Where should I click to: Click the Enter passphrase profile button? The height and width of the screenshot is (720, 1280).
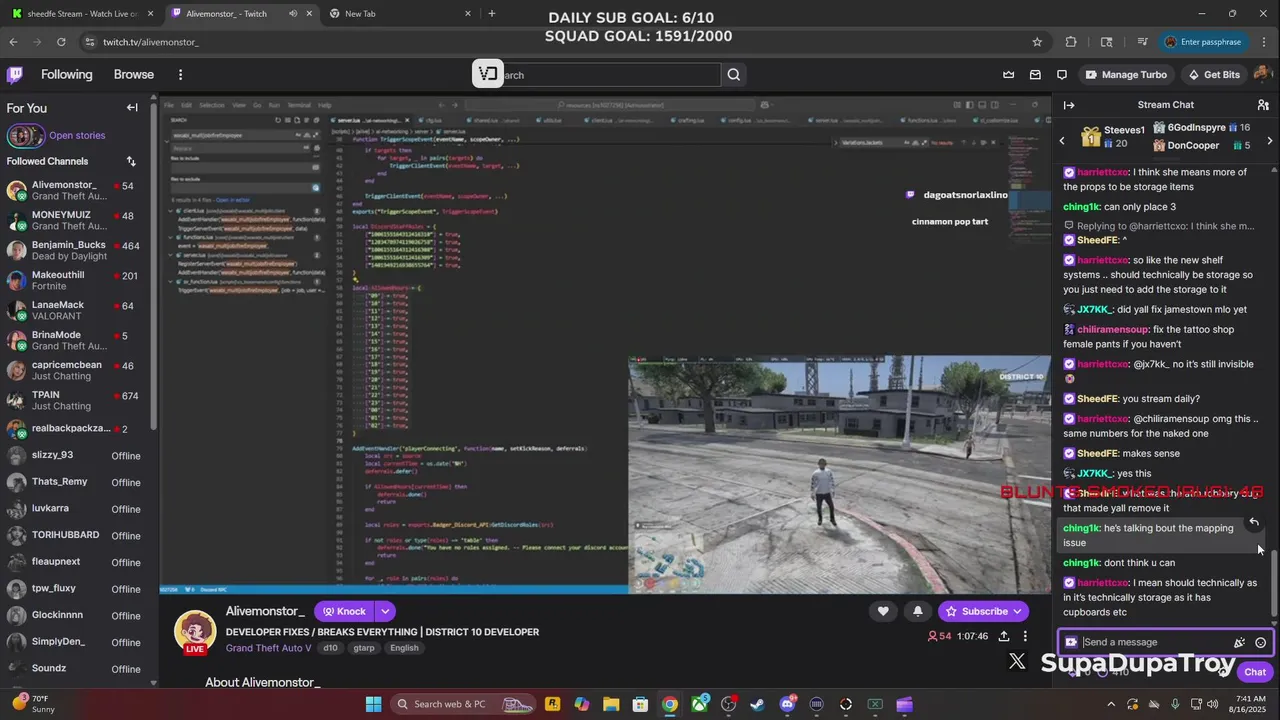(x=1204, y=42)
